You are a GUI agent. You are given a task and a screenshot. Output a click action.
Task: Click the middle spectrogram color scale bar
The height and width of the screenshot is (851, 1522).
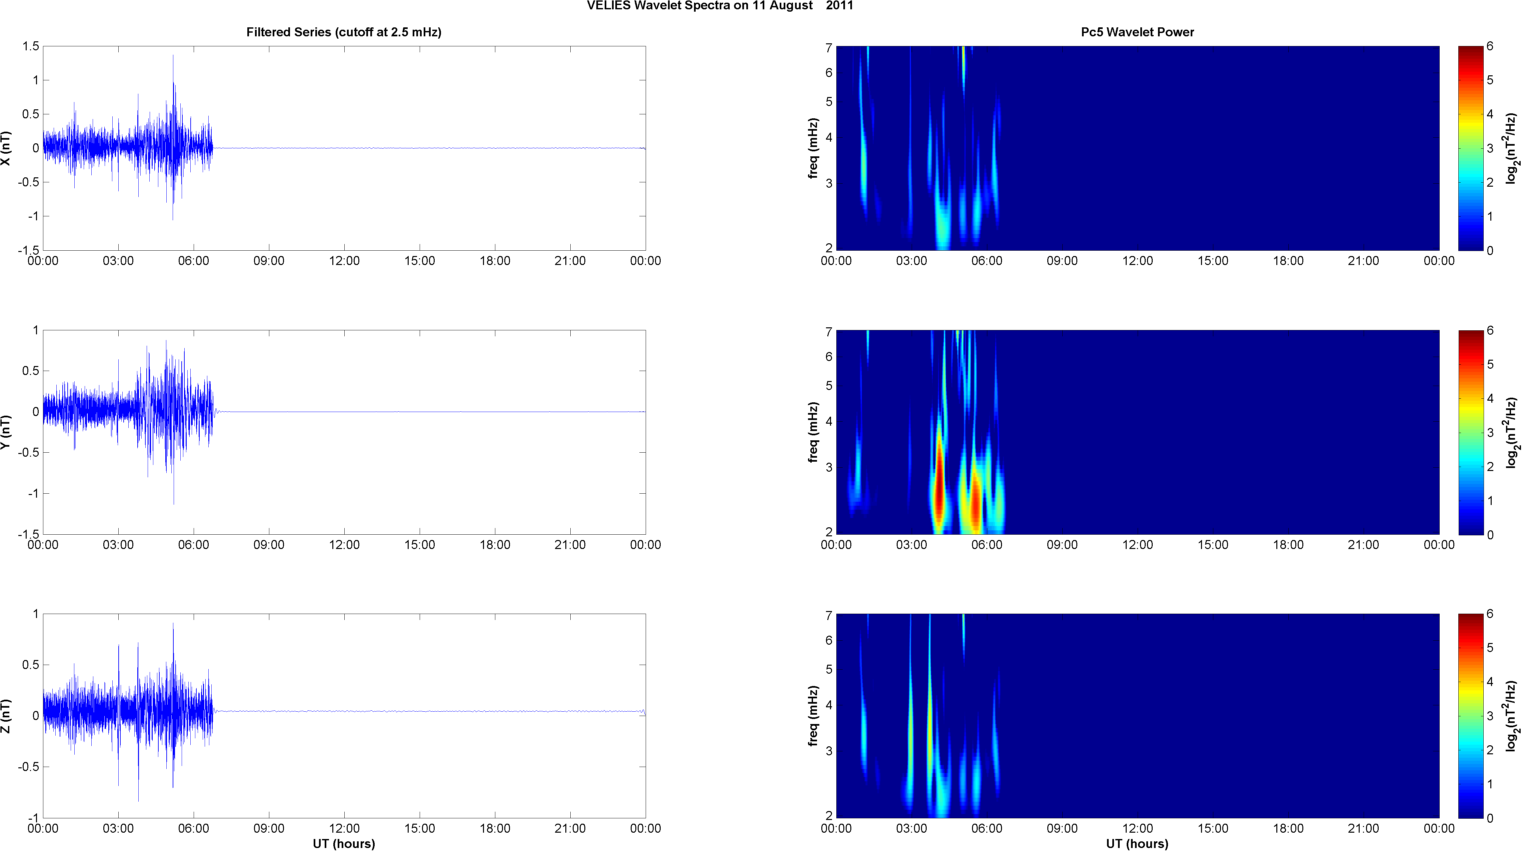(x=1470, y=432)
